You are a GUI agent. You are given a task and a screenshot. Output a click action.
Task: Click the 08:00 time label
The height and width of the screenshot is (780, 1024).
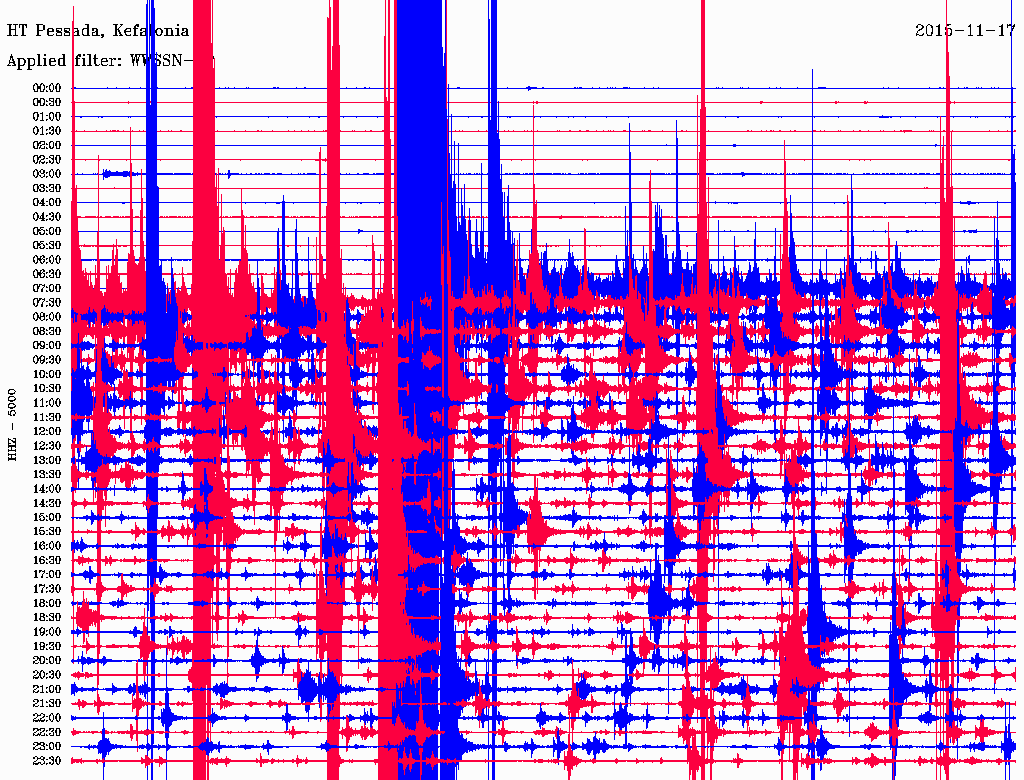tap(47, 317)
